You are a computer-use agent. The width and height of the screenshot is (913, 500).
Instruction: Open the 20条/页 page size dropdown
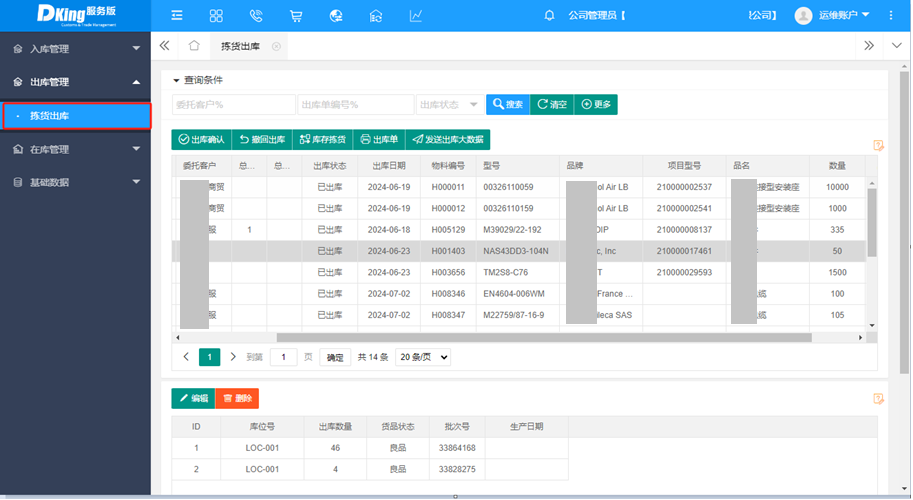(423, 357)
